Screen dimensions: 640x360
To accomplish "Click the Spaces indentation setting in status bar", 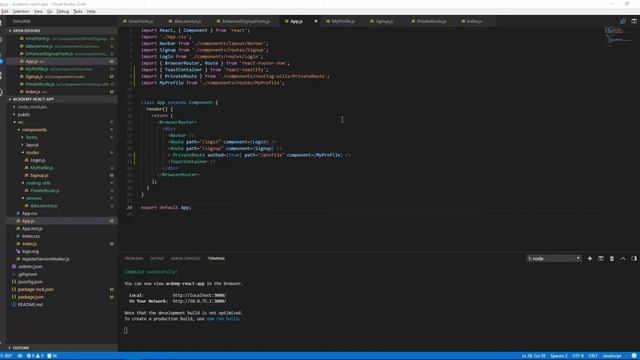I will tap(559, 356).
